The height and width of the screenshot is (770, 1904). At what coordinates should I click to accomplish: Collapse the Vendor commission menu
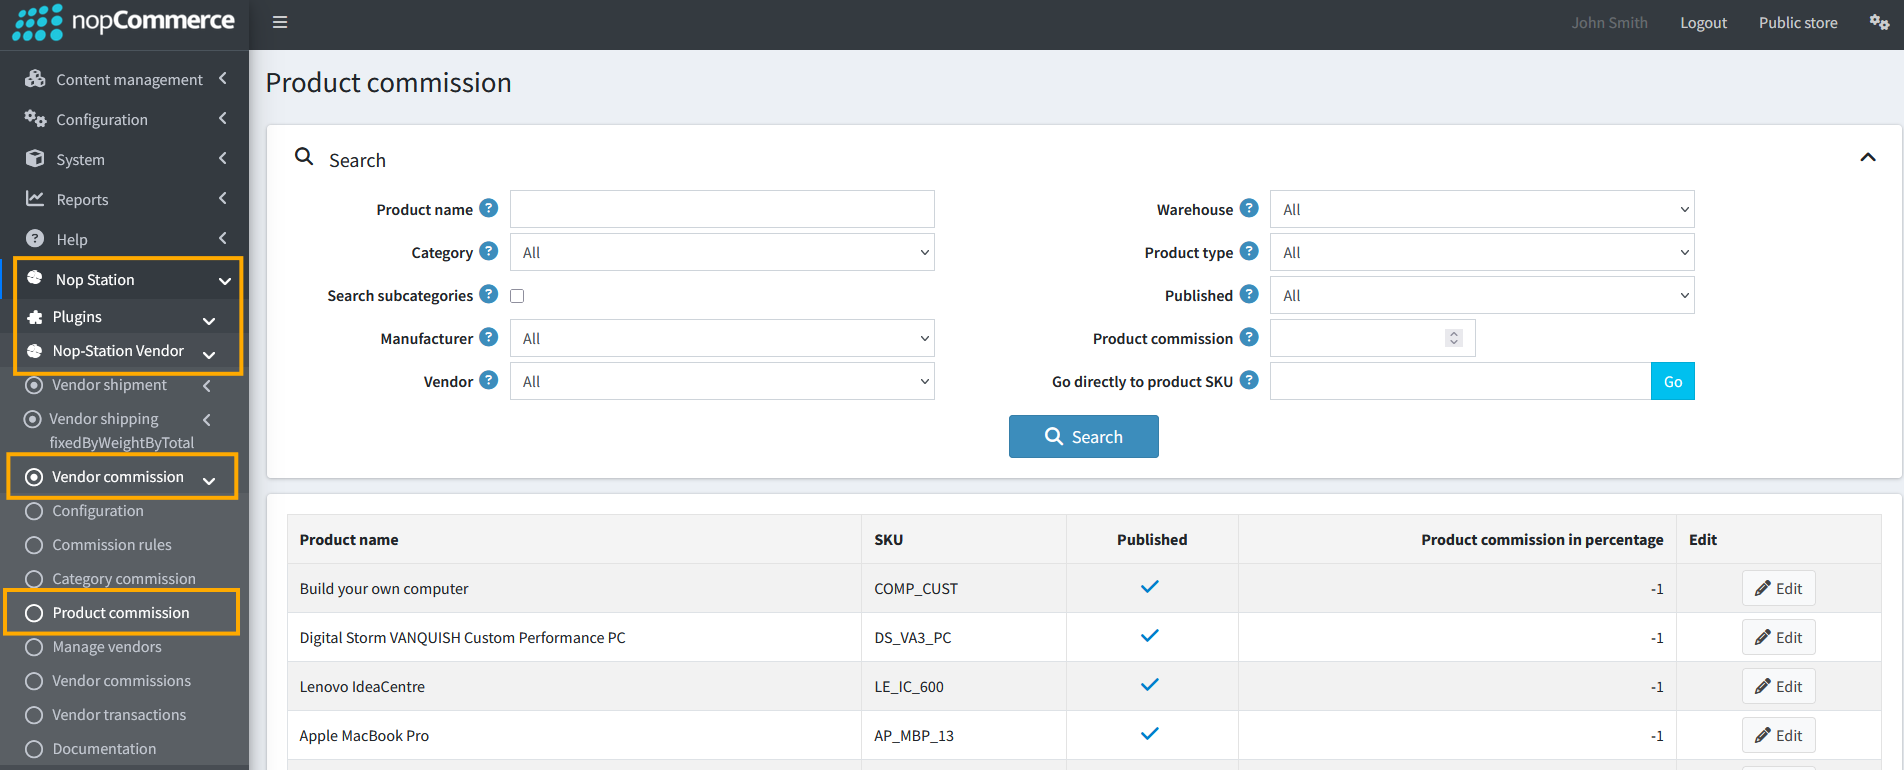(x=209, y=480)
